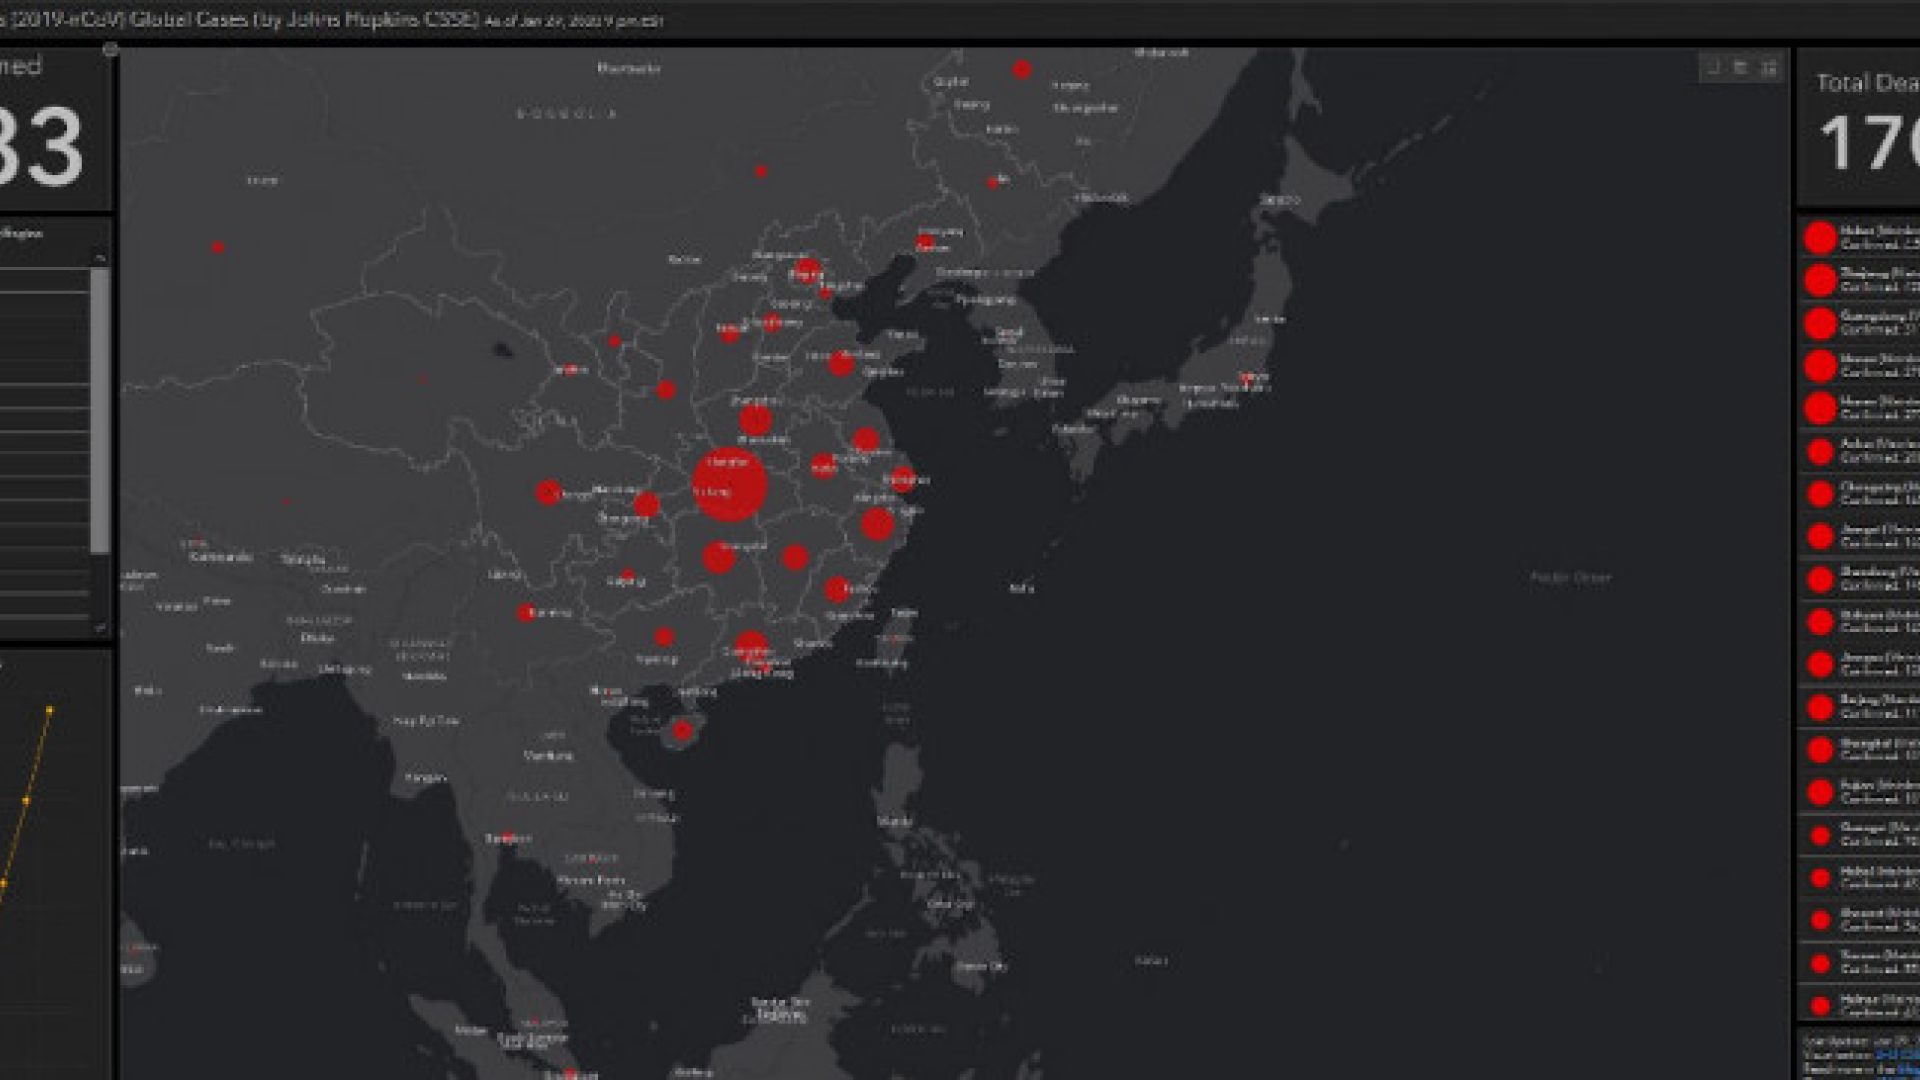Select Shanghai entry in the right-side list
This screenshot has width=1920, height=1080.
1860,749
